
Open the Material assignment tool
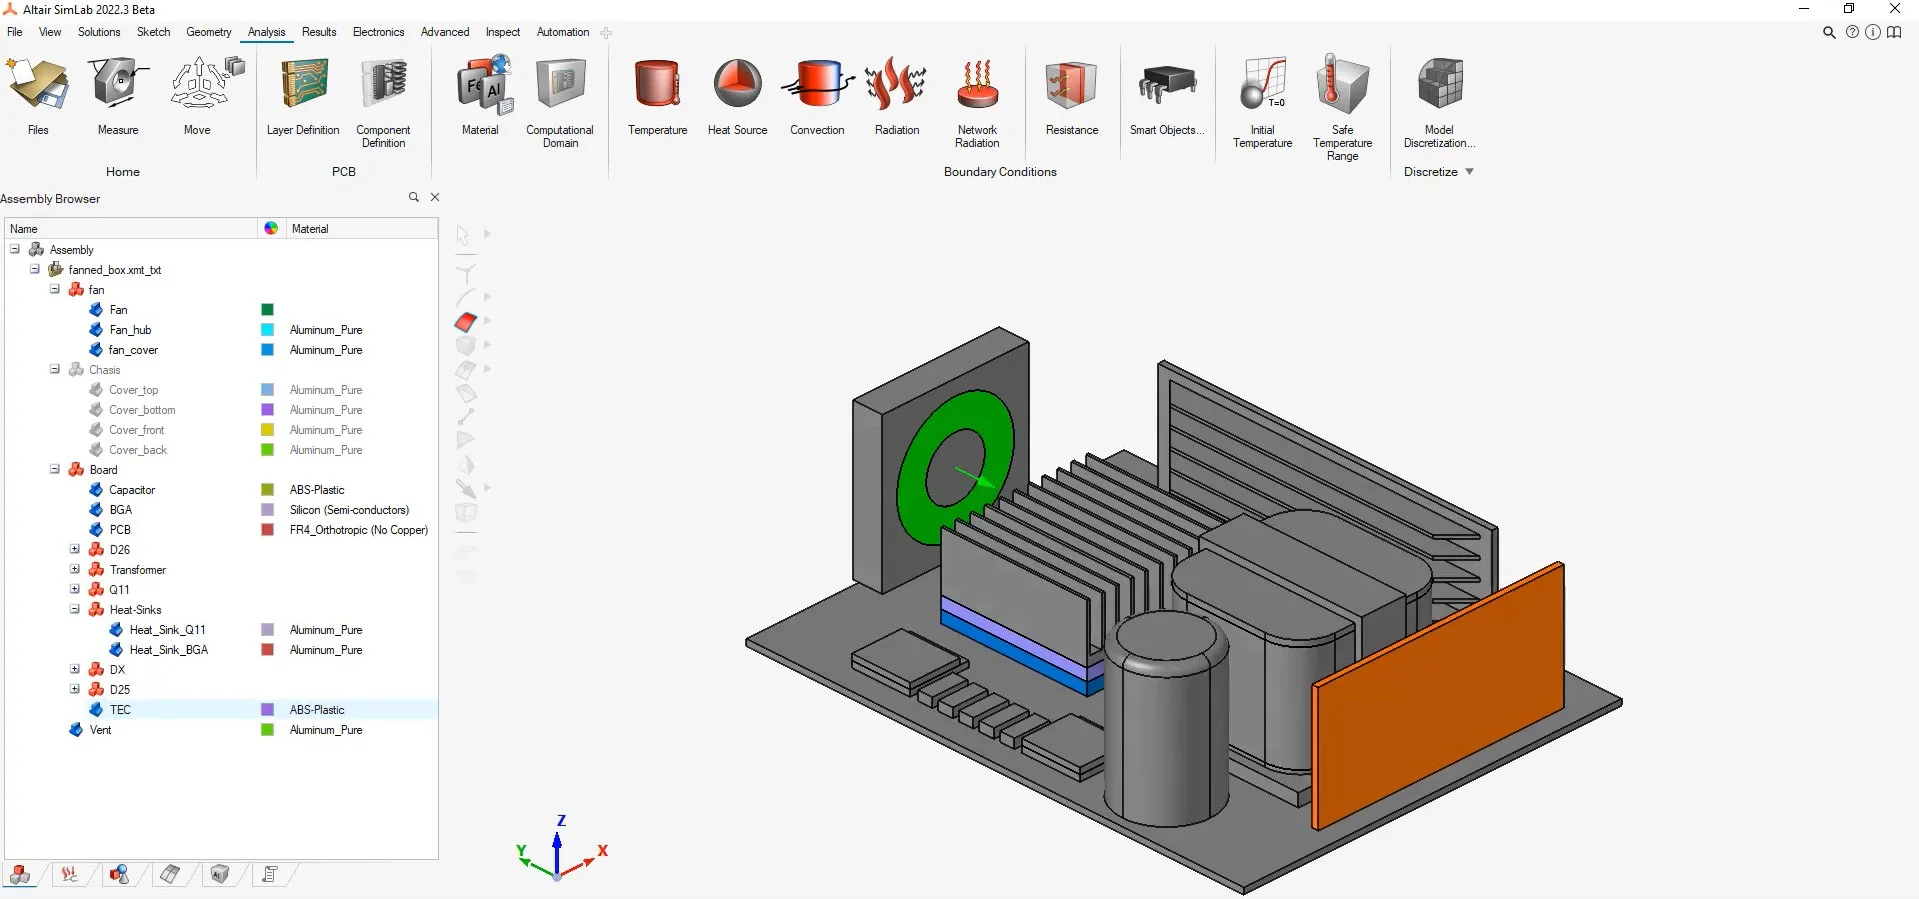click(480, 85)
